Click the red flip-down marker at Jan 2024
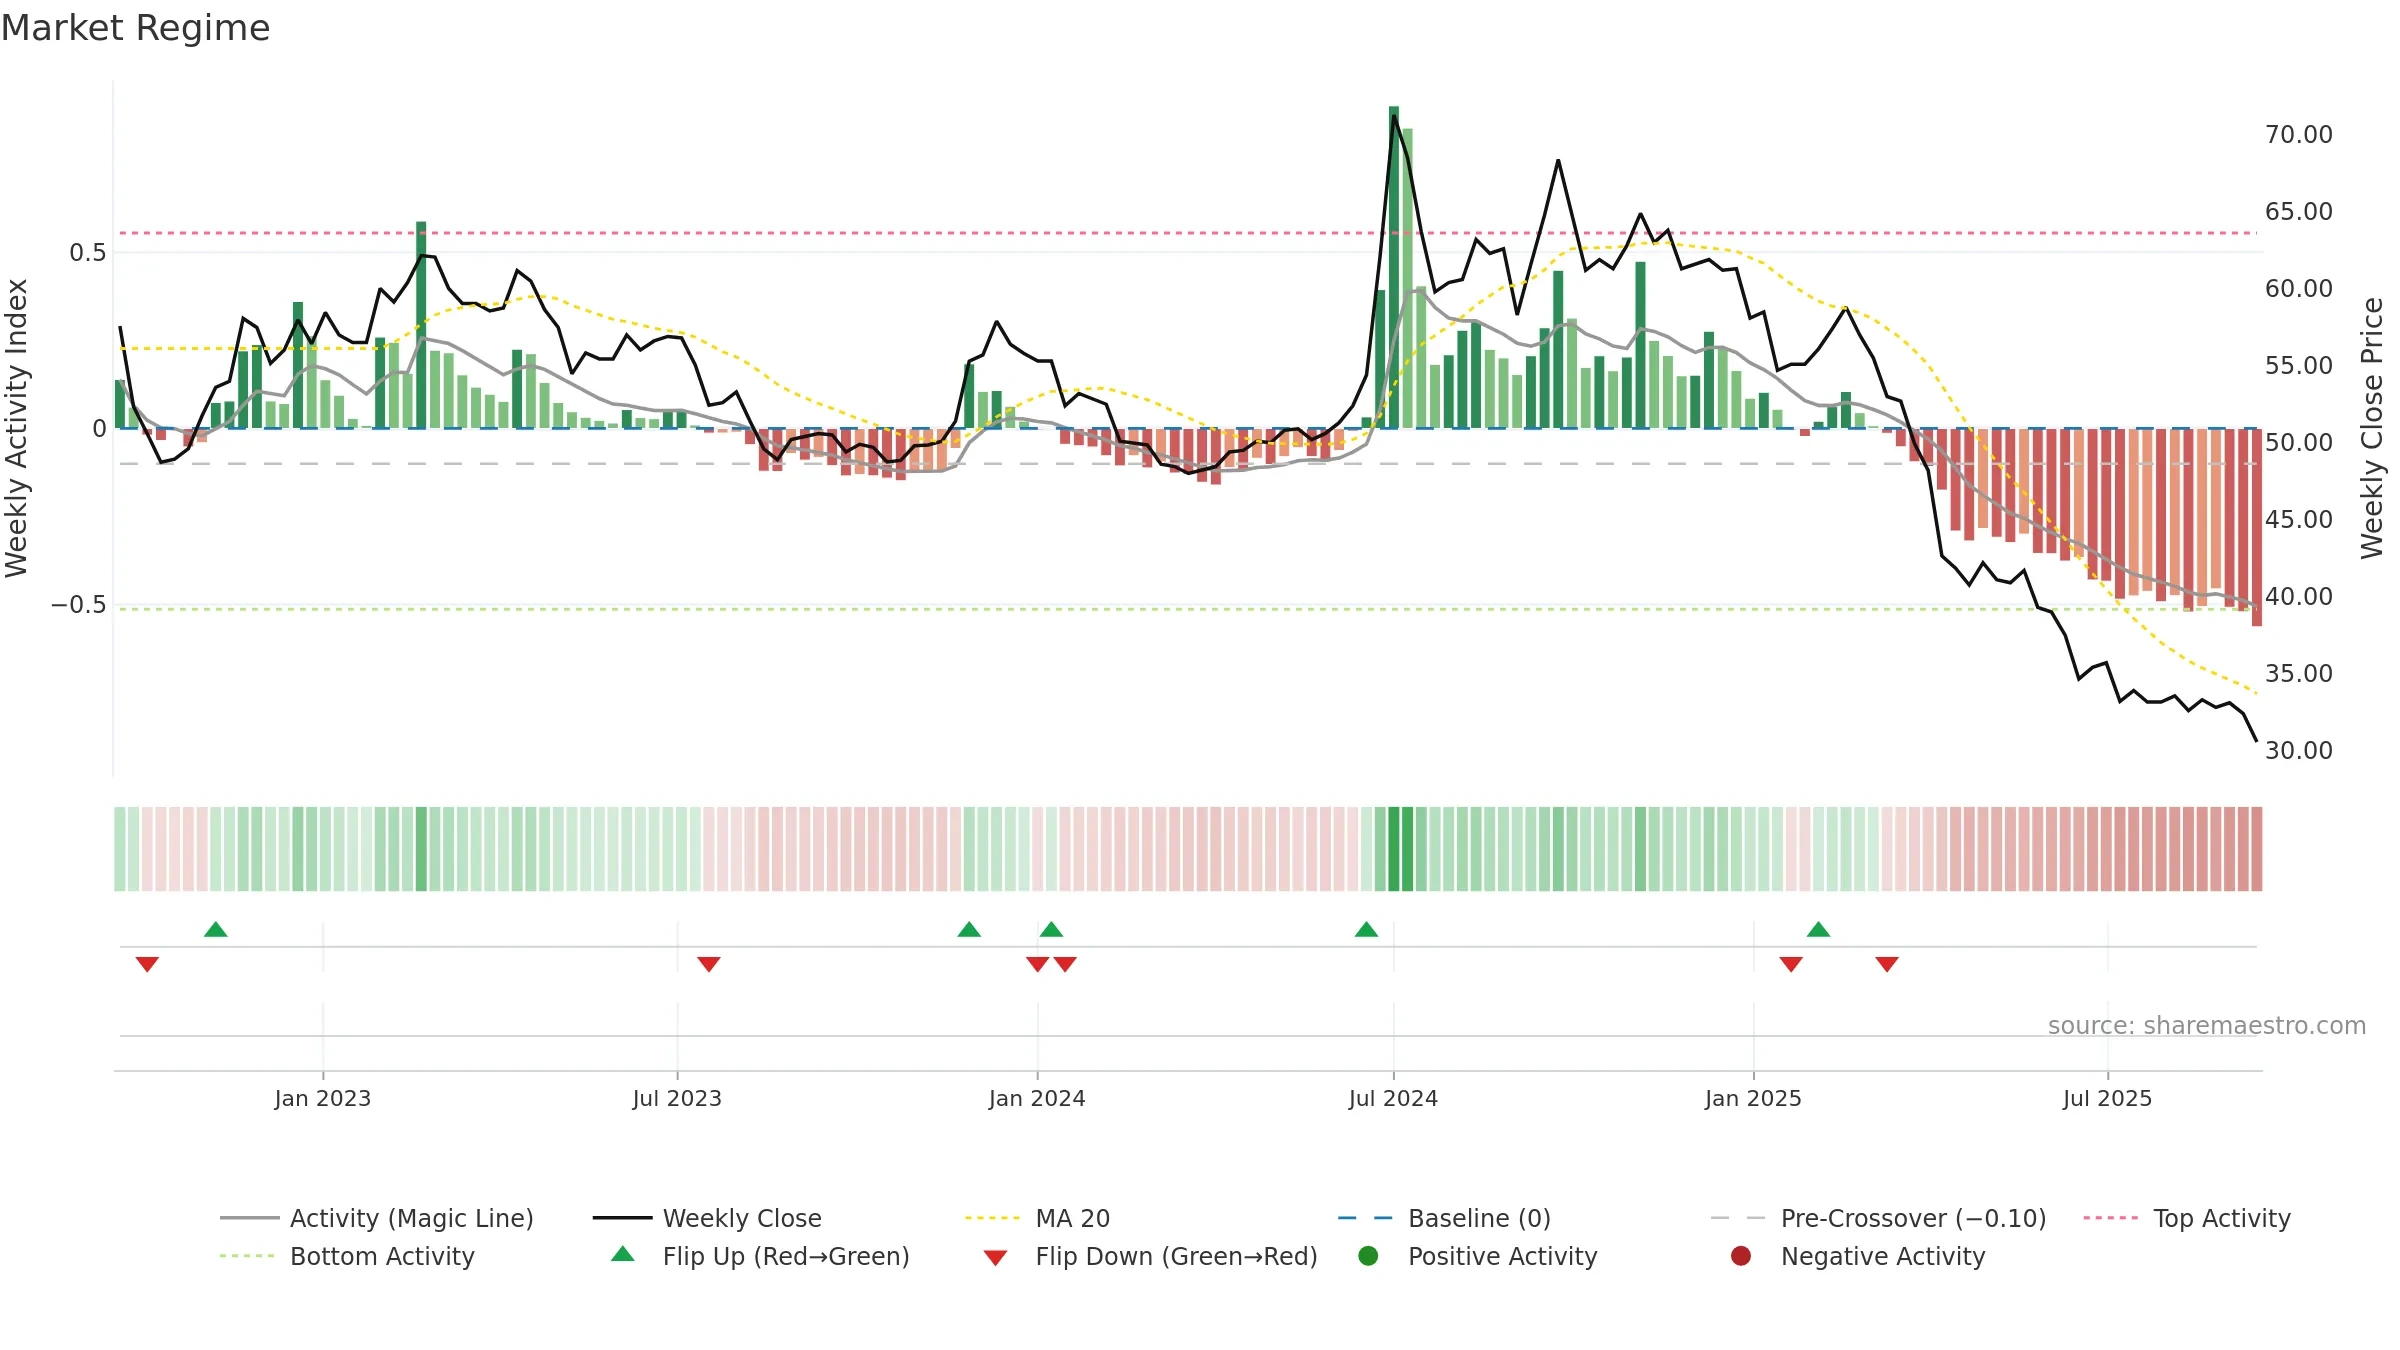The height and width of the screenshot is (1350, 2400). coord(1037,964)
